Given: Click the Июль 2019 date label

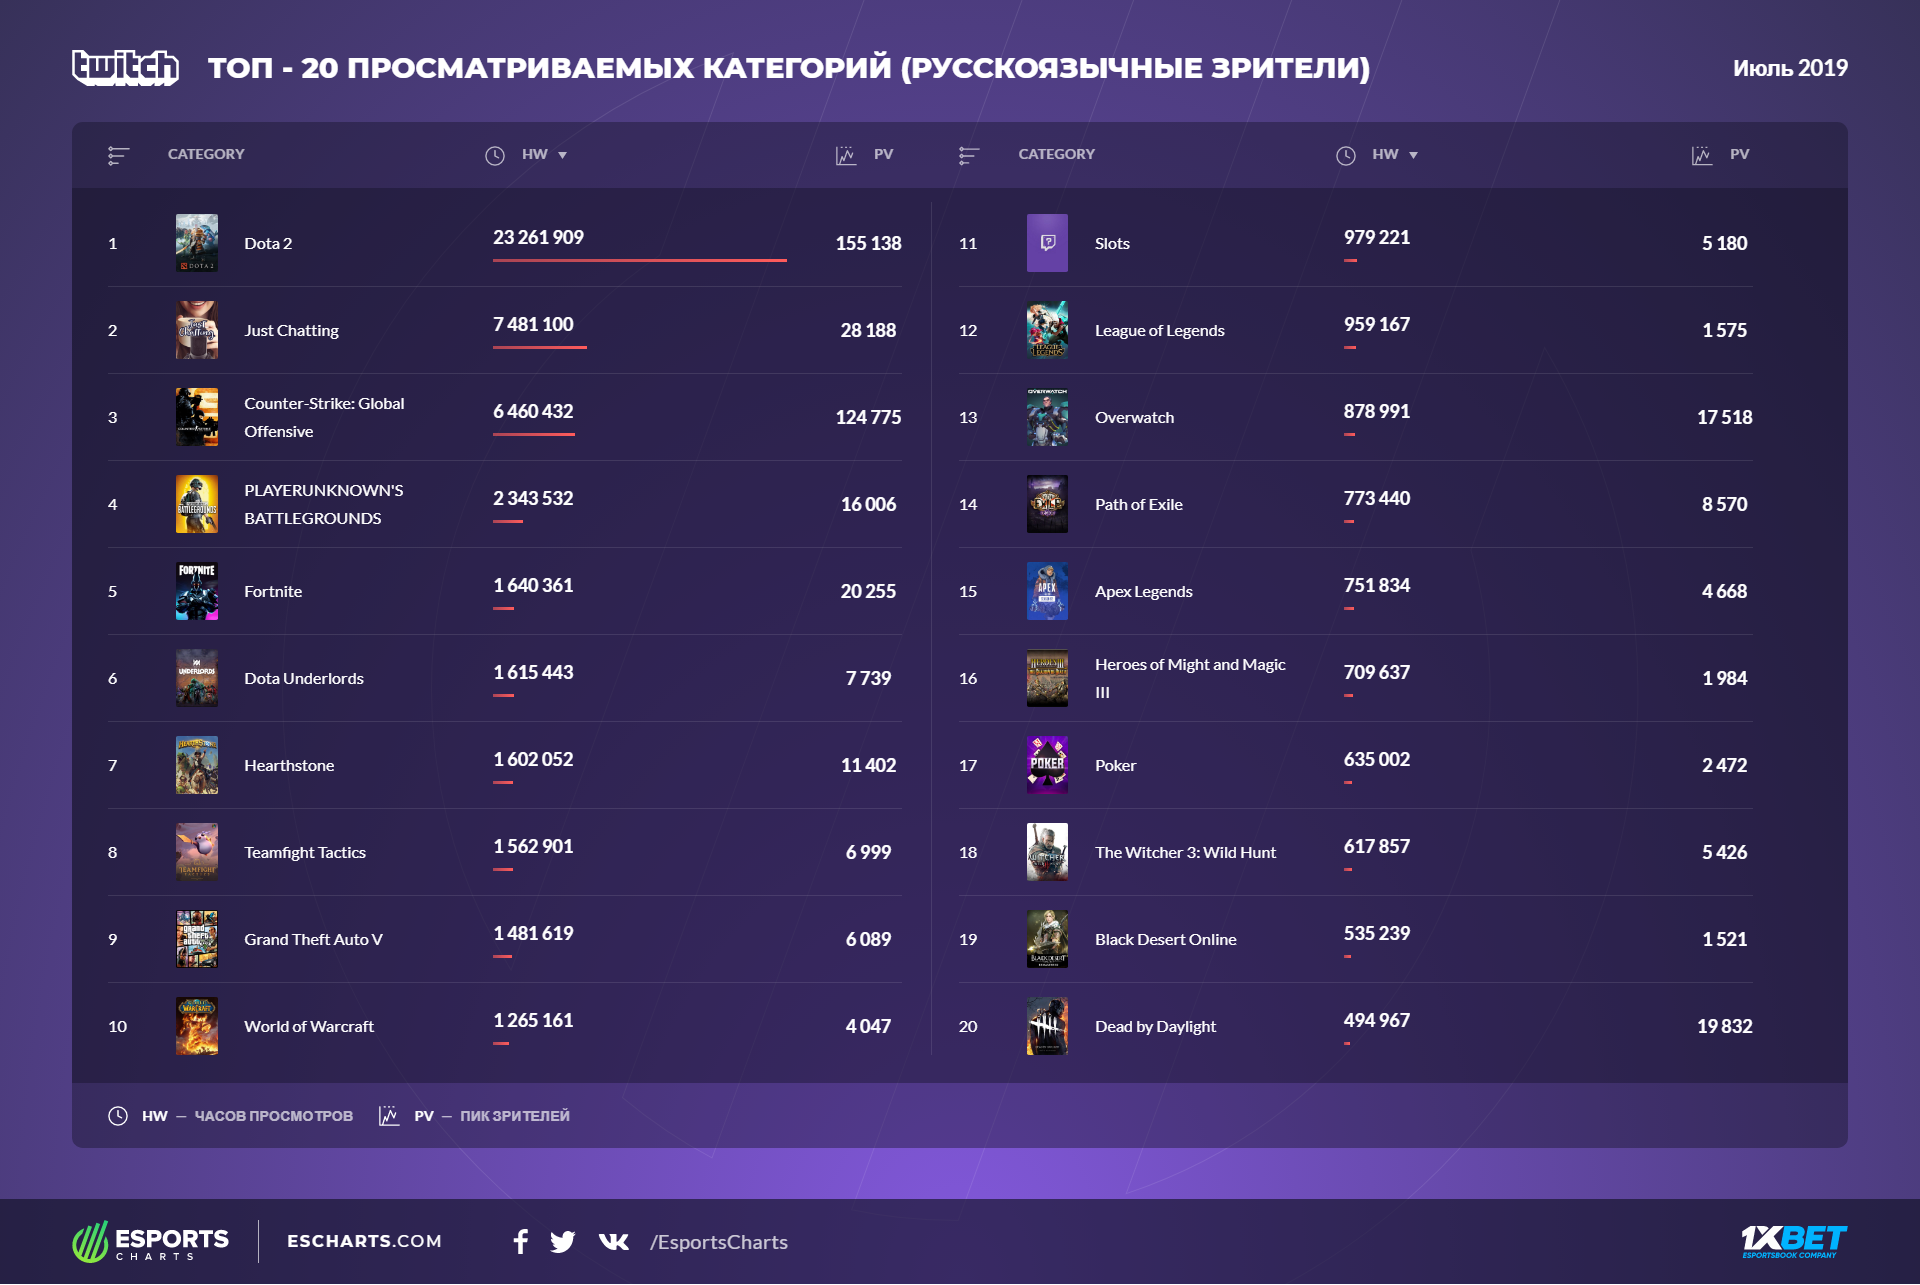Looking at the screenshot, I should pyautogui.click(x=1790, y=68).
